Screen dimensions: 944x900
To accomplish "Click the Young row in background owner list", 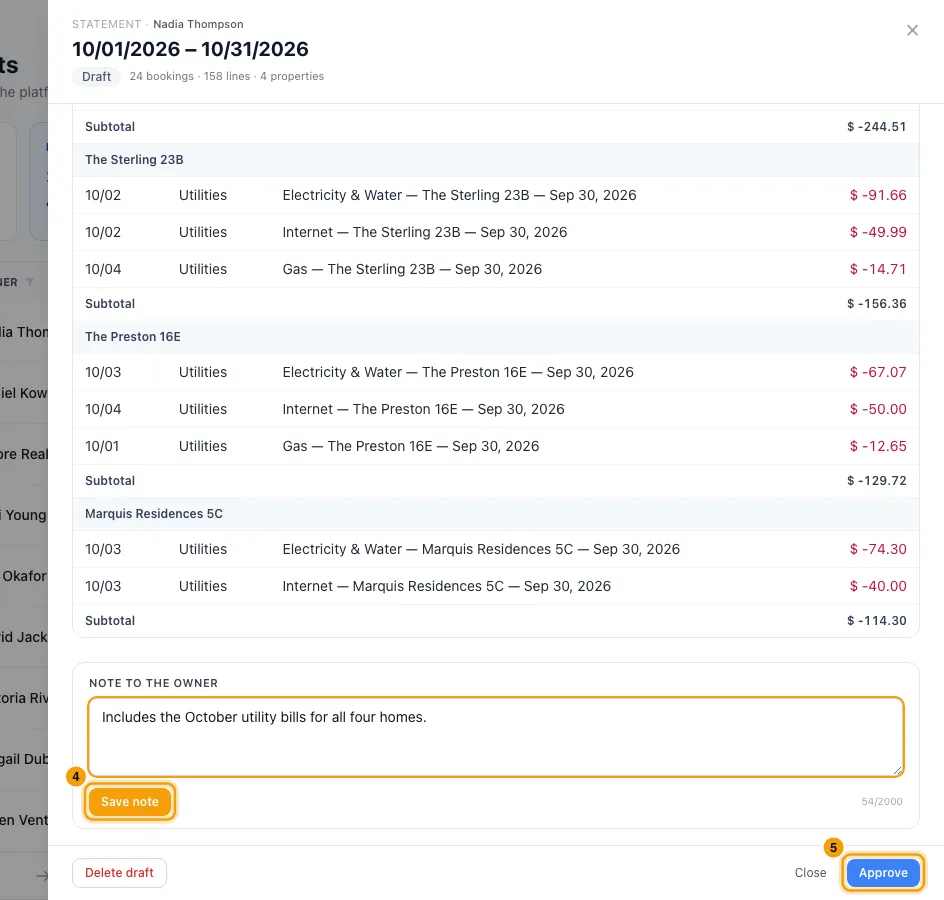I will [x=24, y=515].
